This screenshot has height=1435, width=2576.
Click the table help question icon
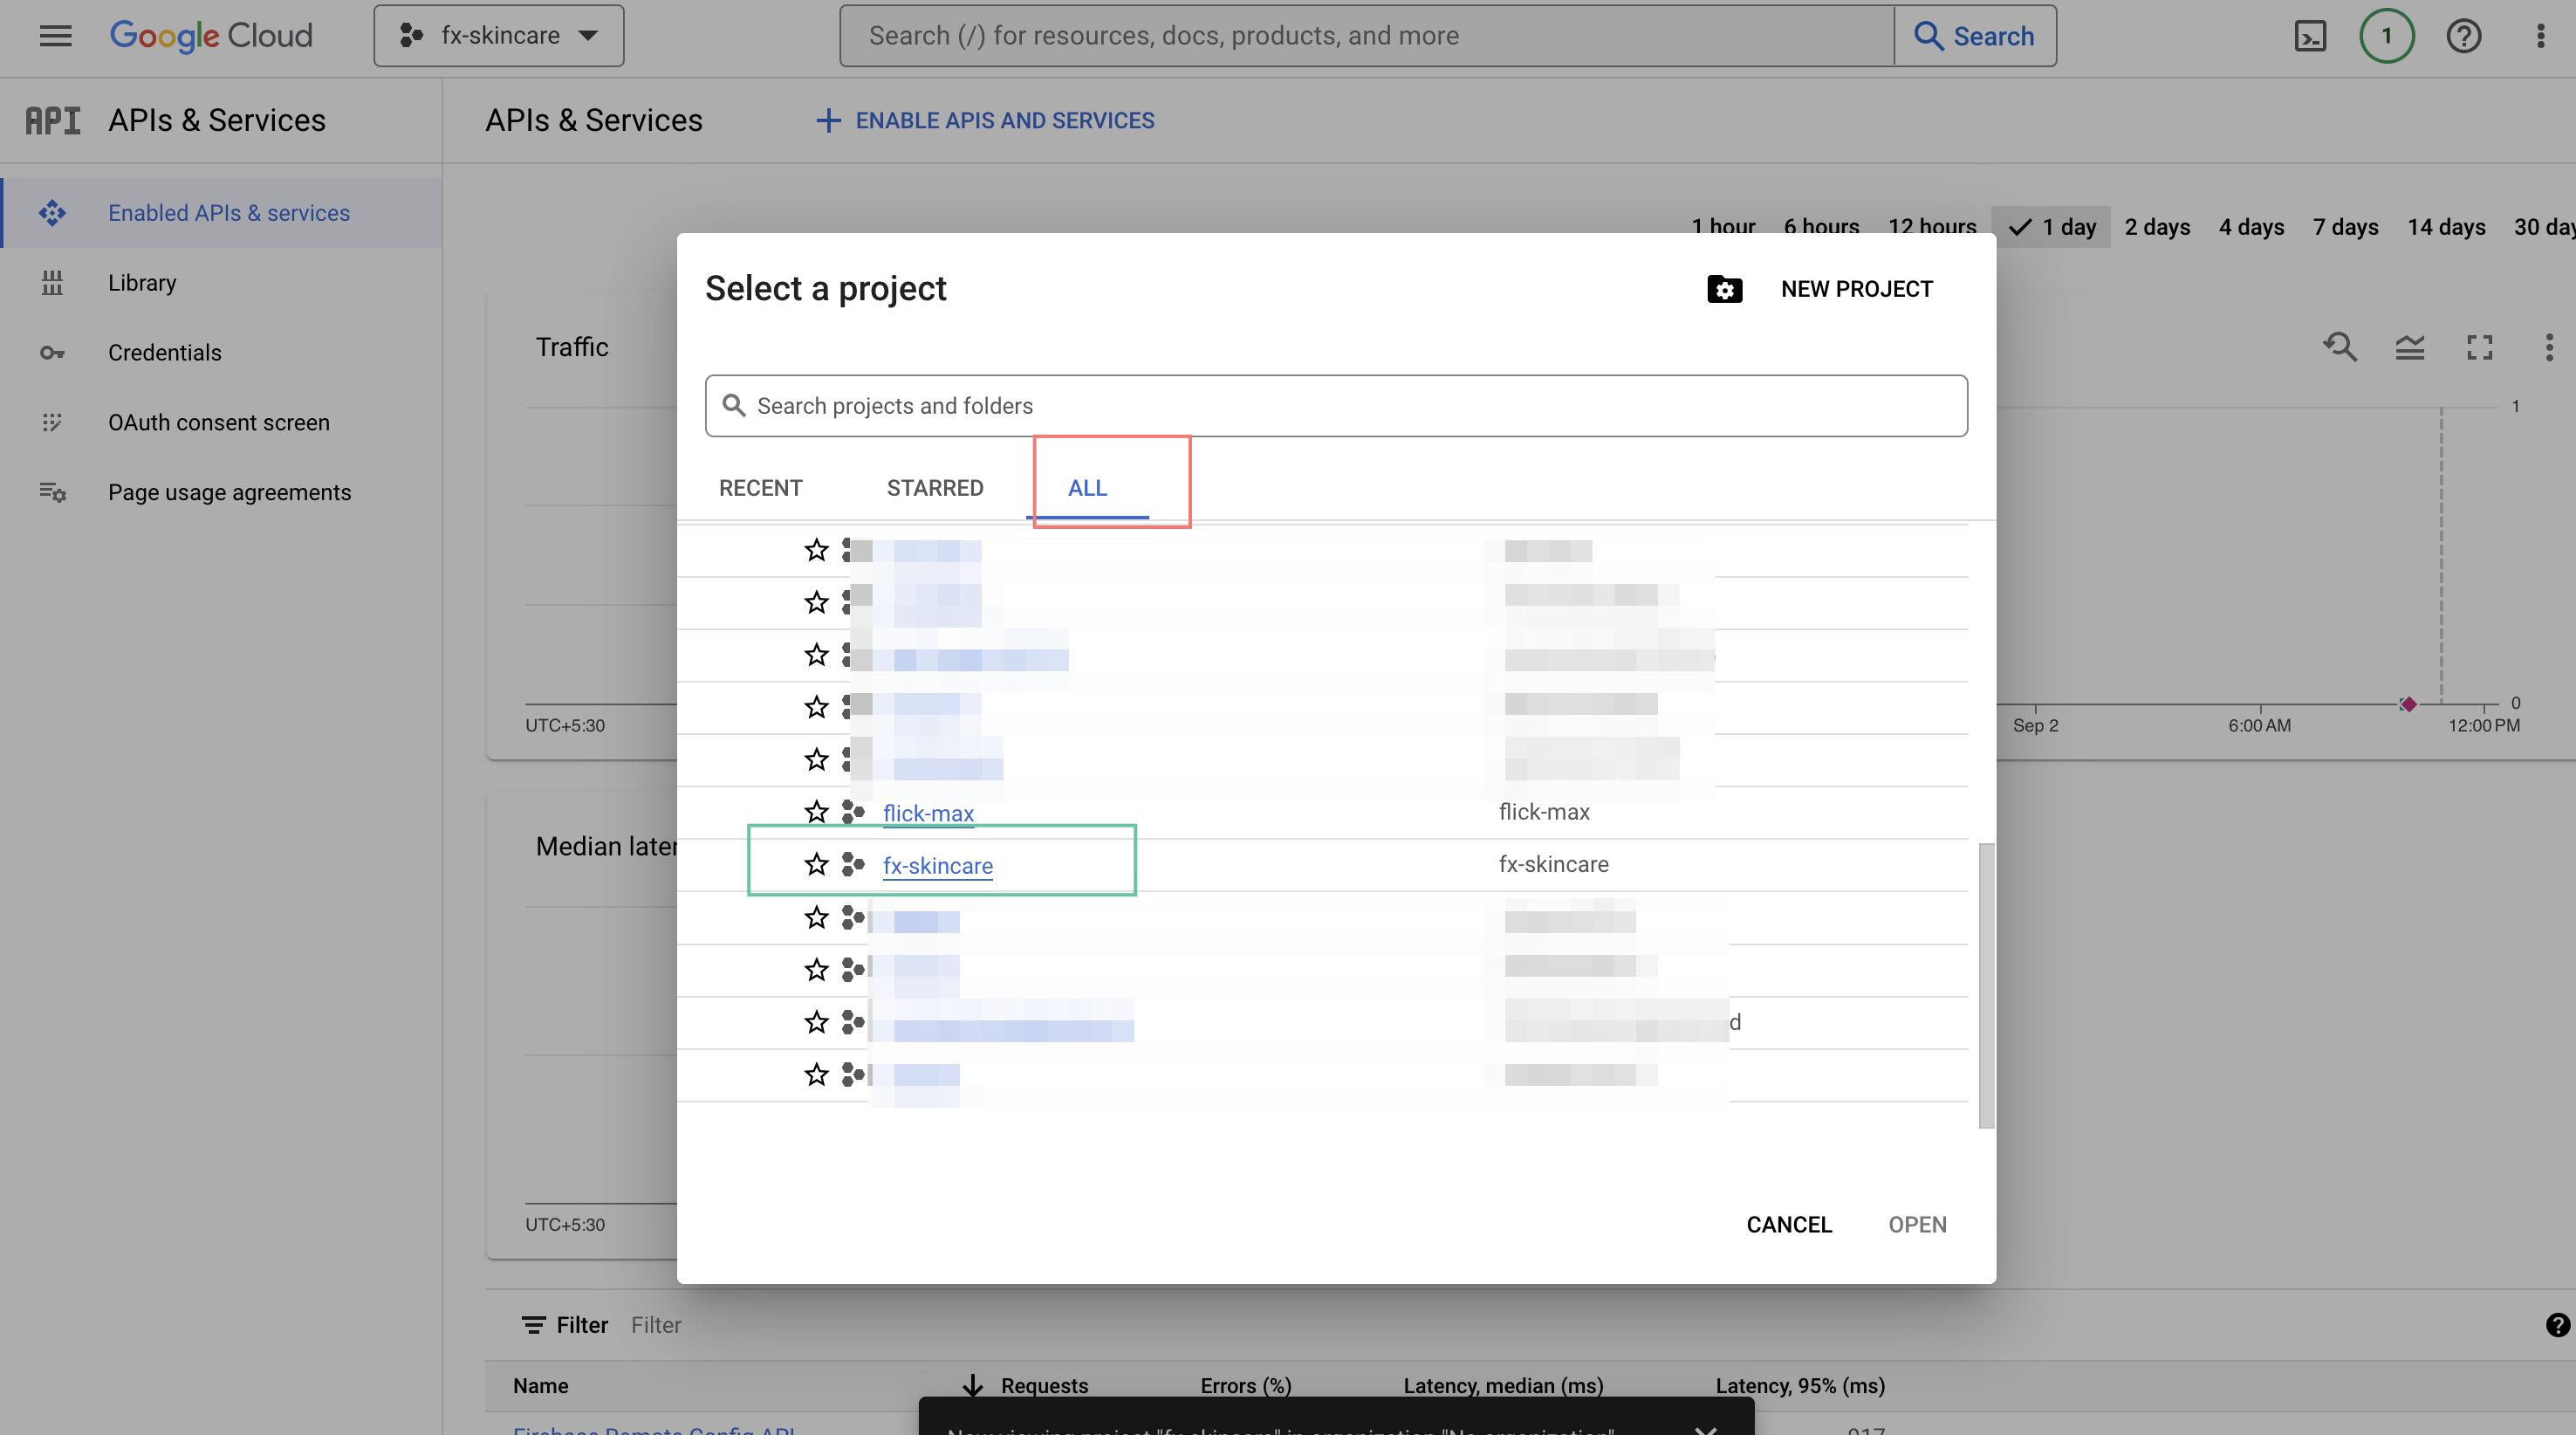2558,1325
